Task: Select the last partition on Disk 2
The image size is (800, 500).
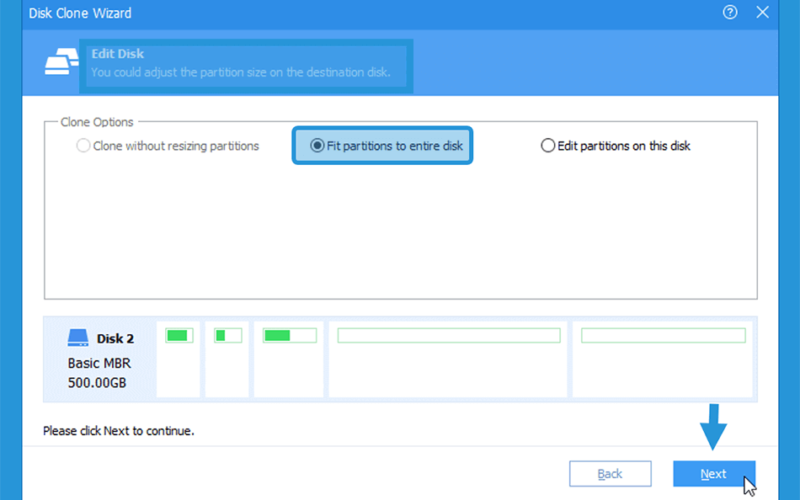Action: pos(663,359)
